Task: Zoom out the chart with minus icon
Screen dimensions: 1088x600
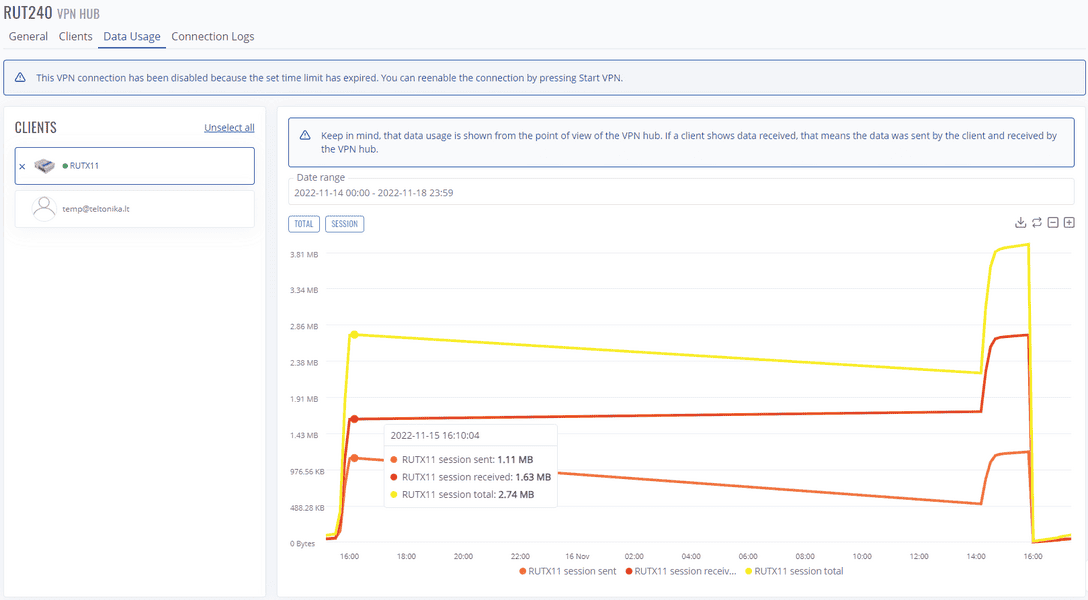Action: click(1053, 222)
